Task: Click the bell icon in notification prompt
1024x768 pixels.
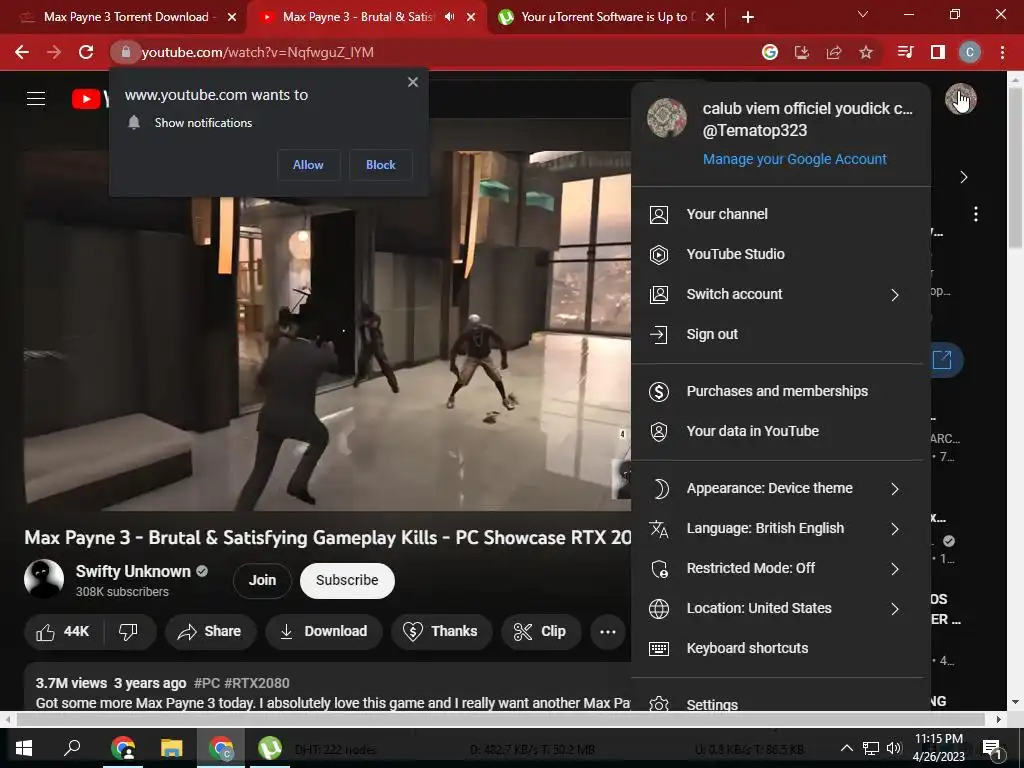Action: pyautogui.click(x=134, y=123)
